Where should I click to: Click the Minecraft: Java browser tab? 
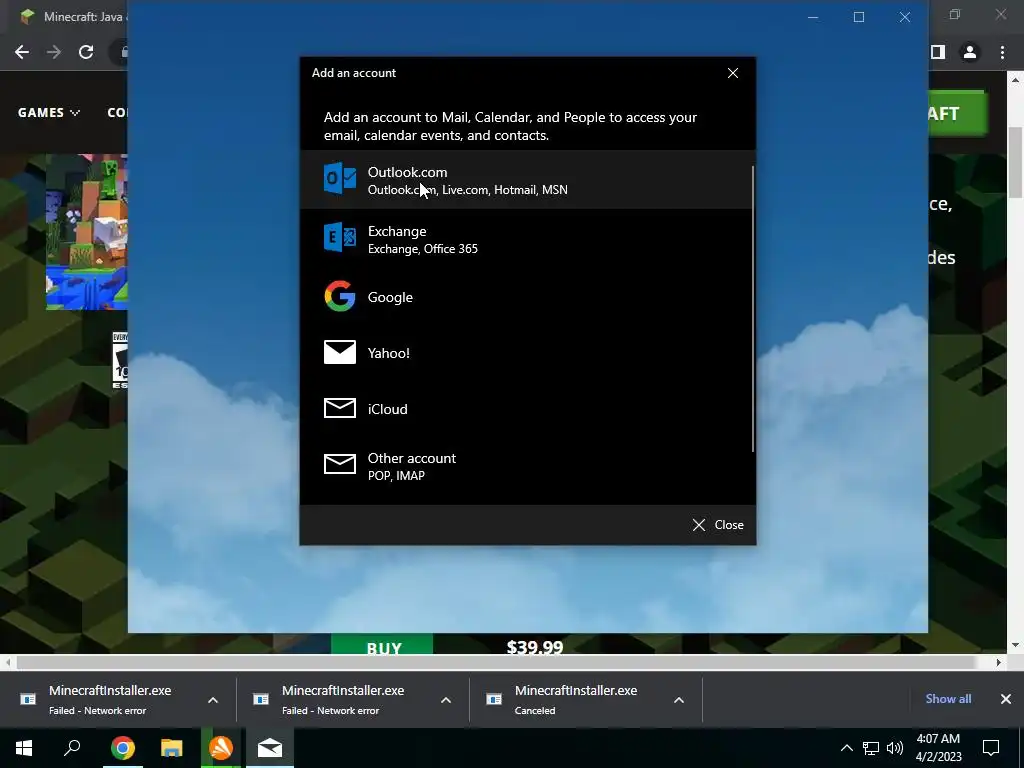73,16
